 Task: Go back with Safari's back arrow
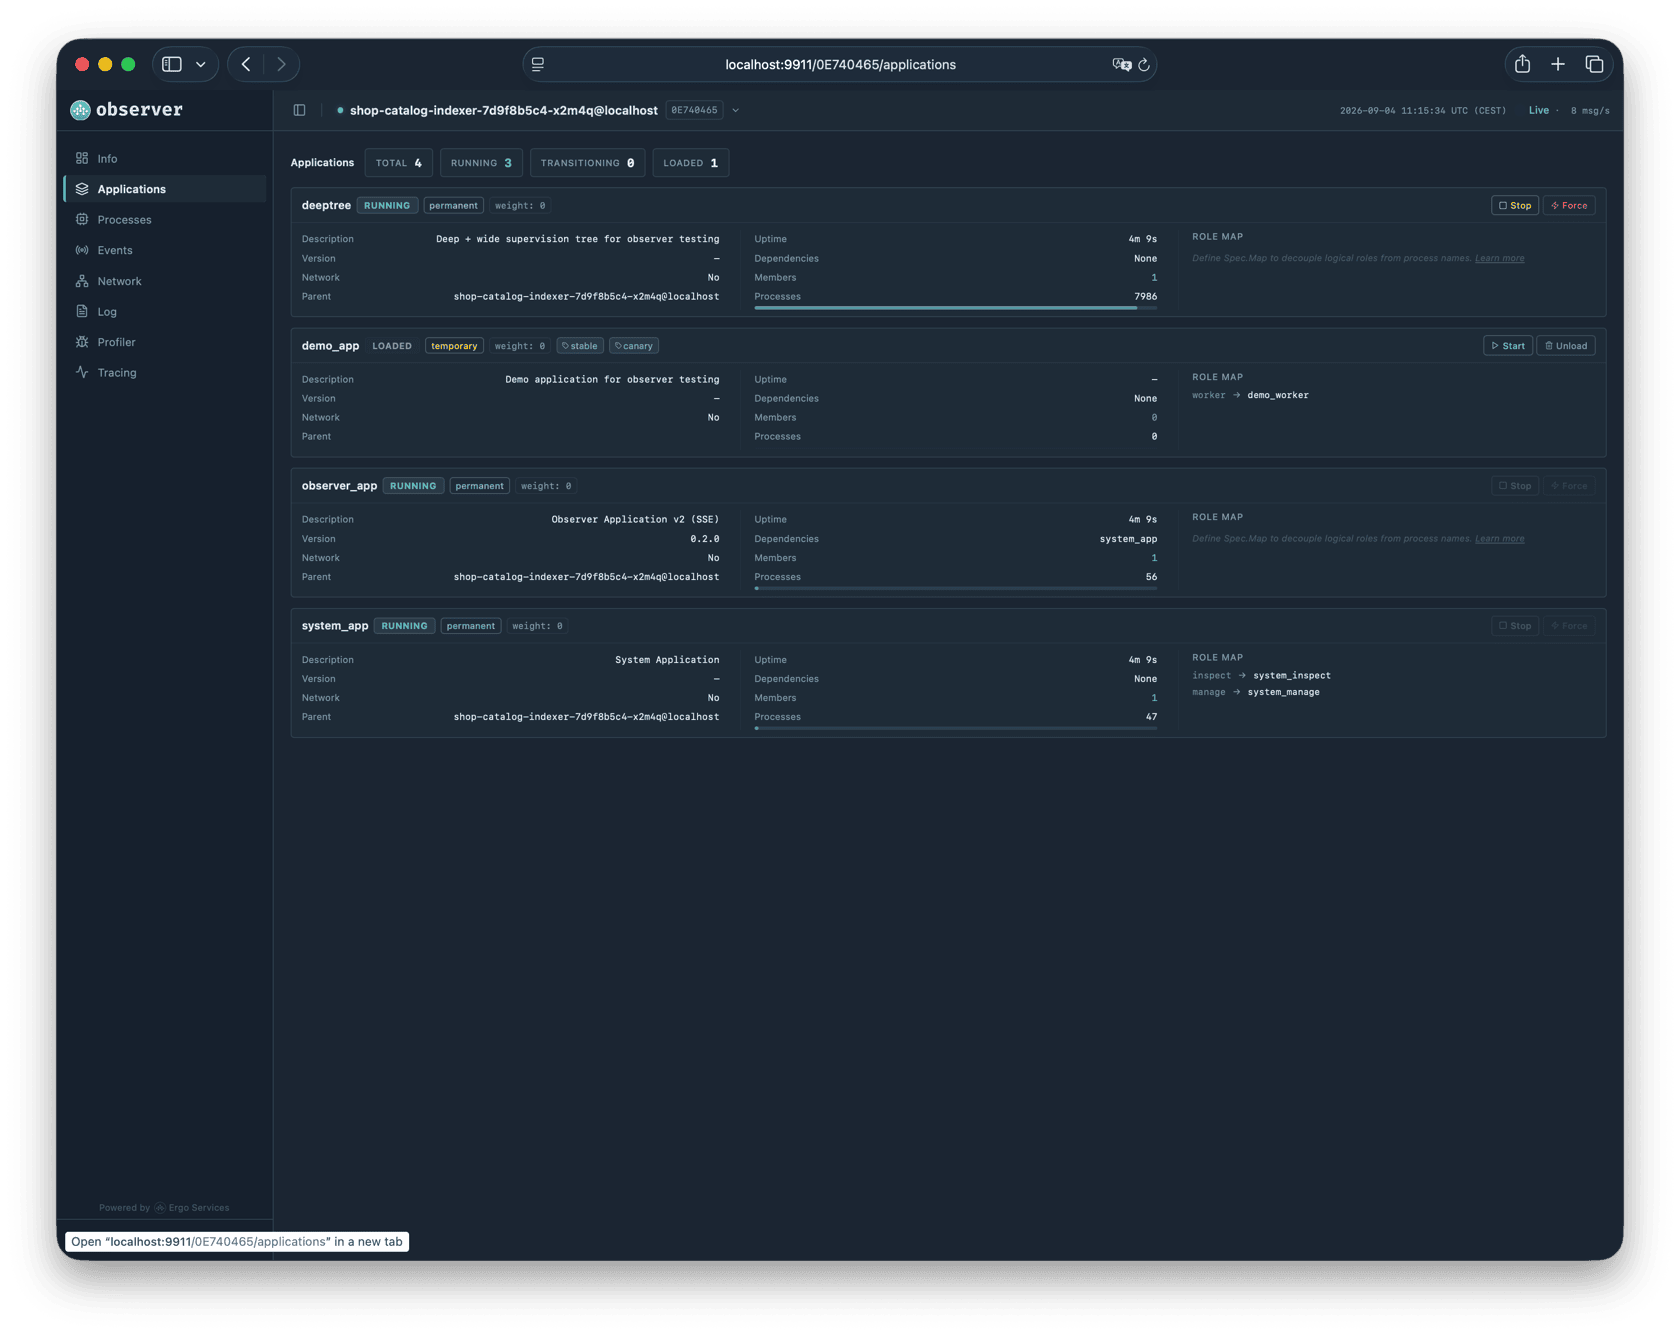point(246,64)
